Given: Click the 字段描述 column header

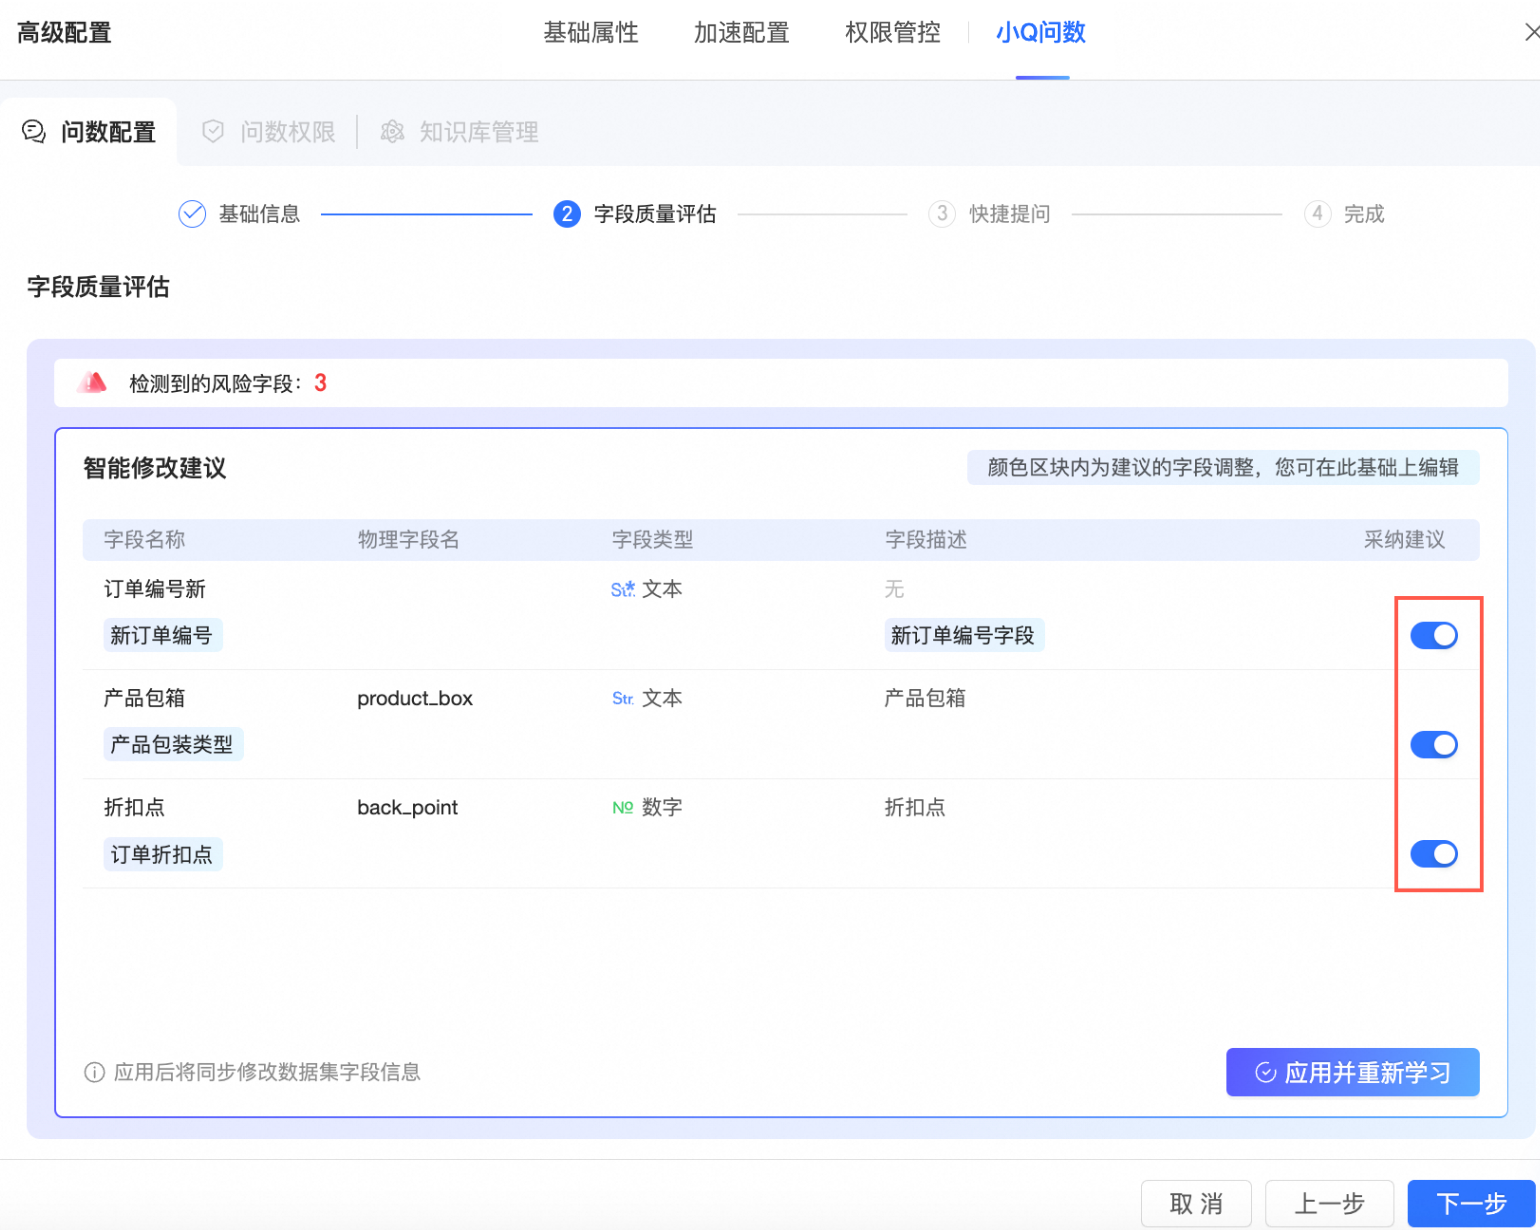Looking at the screenshot, I should click(x=926, y=540).
